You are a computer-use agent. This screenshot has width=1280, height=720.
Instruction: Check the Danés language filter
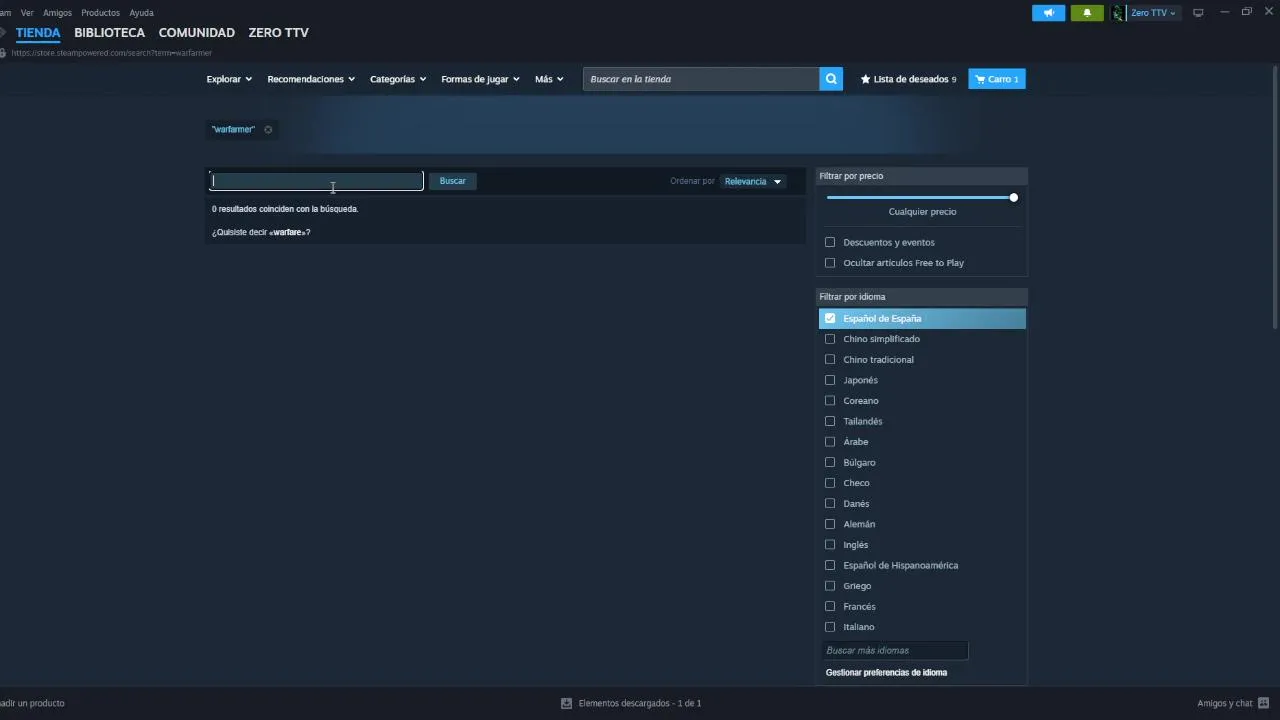(x=830, y=504)
